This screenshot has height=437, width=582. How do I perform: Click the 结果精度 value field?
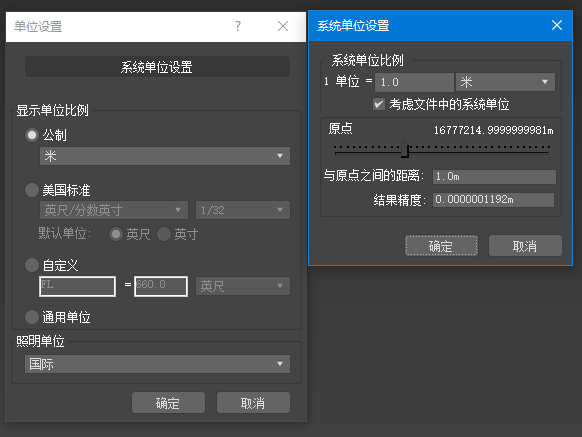tap(493, 199)
